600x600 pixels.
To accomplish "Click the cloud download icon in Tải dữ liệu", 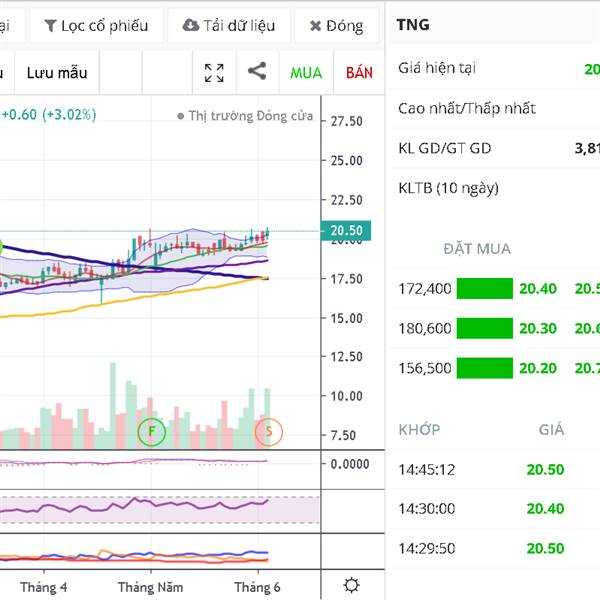I will (x=190, y=25).
